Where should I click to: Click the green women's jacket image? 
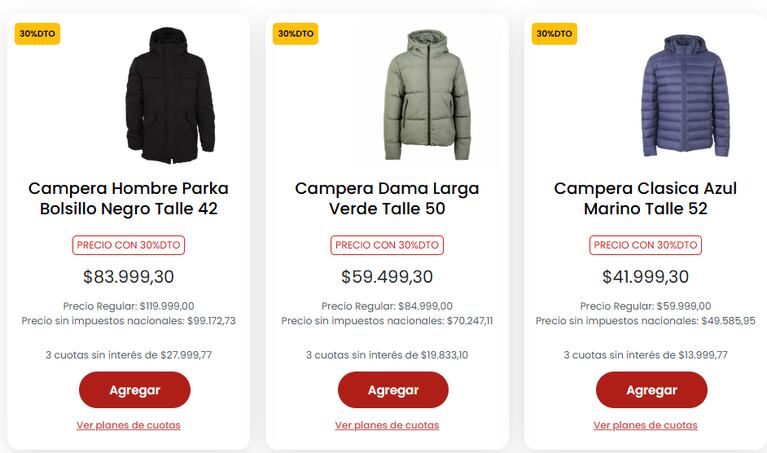pyautogui.click(x=427, y=96)
